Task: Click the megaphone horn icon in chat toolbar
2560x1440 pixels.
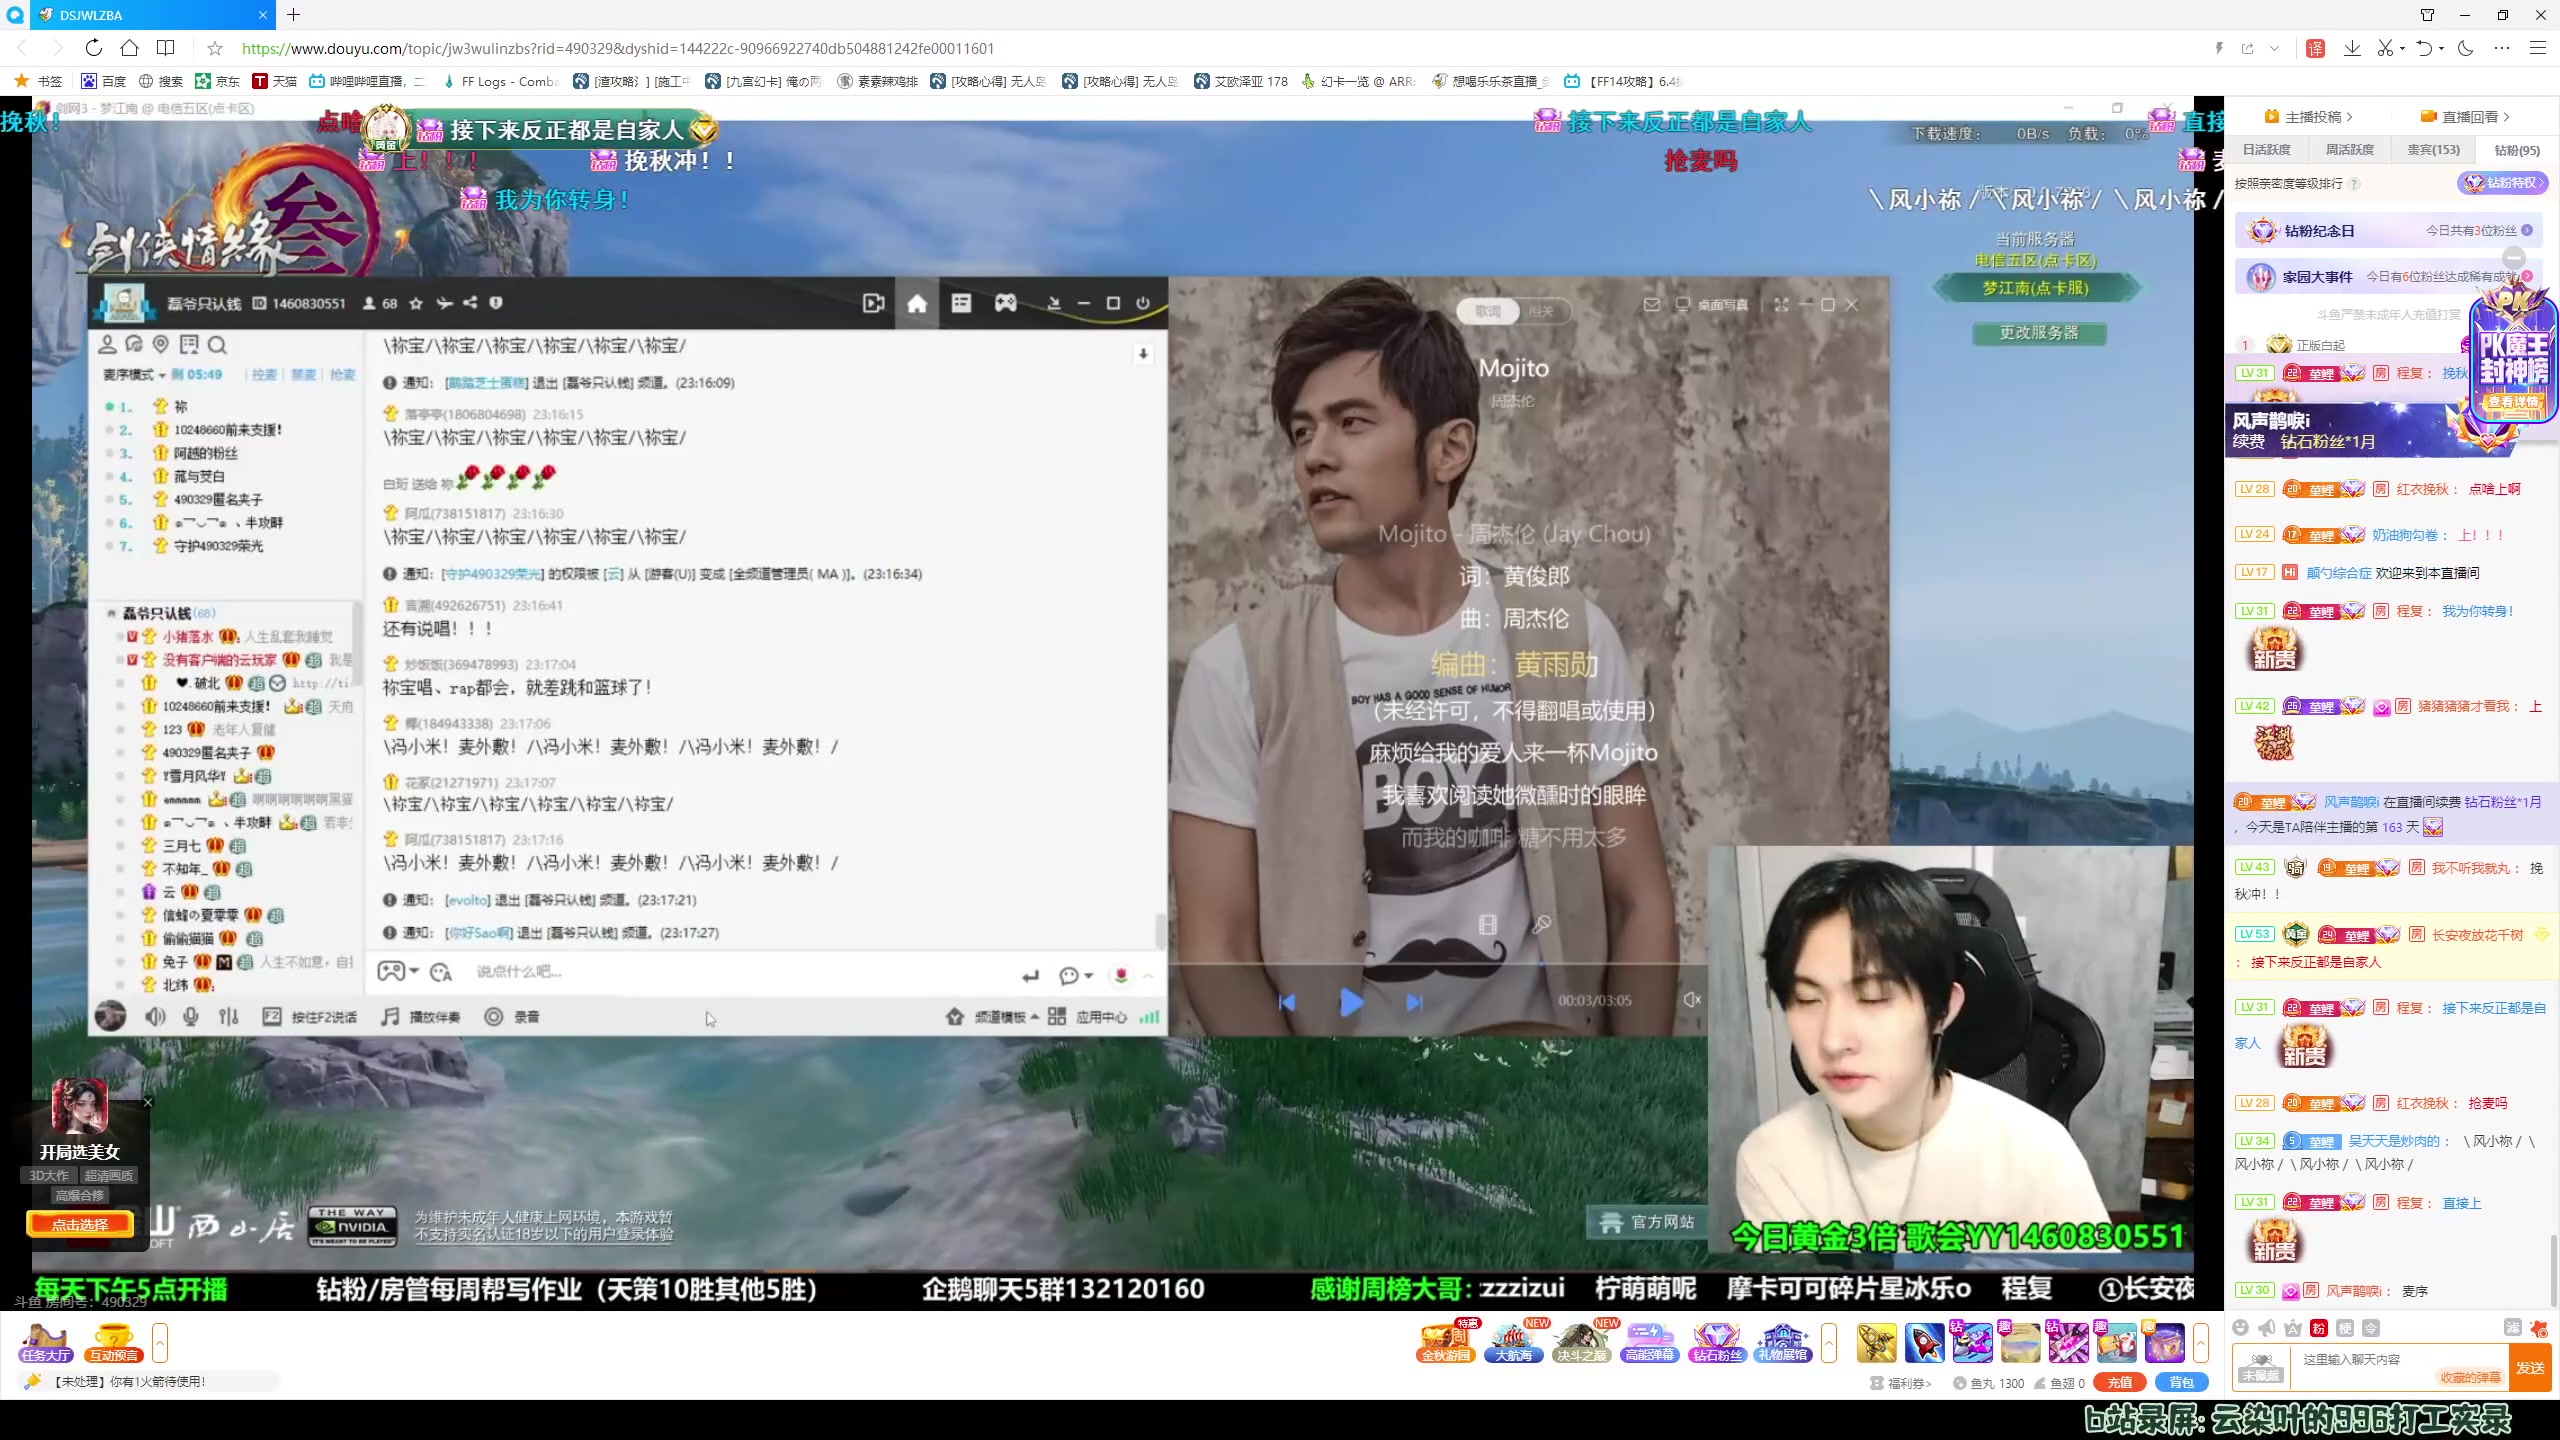Action: point(2267,1327)
